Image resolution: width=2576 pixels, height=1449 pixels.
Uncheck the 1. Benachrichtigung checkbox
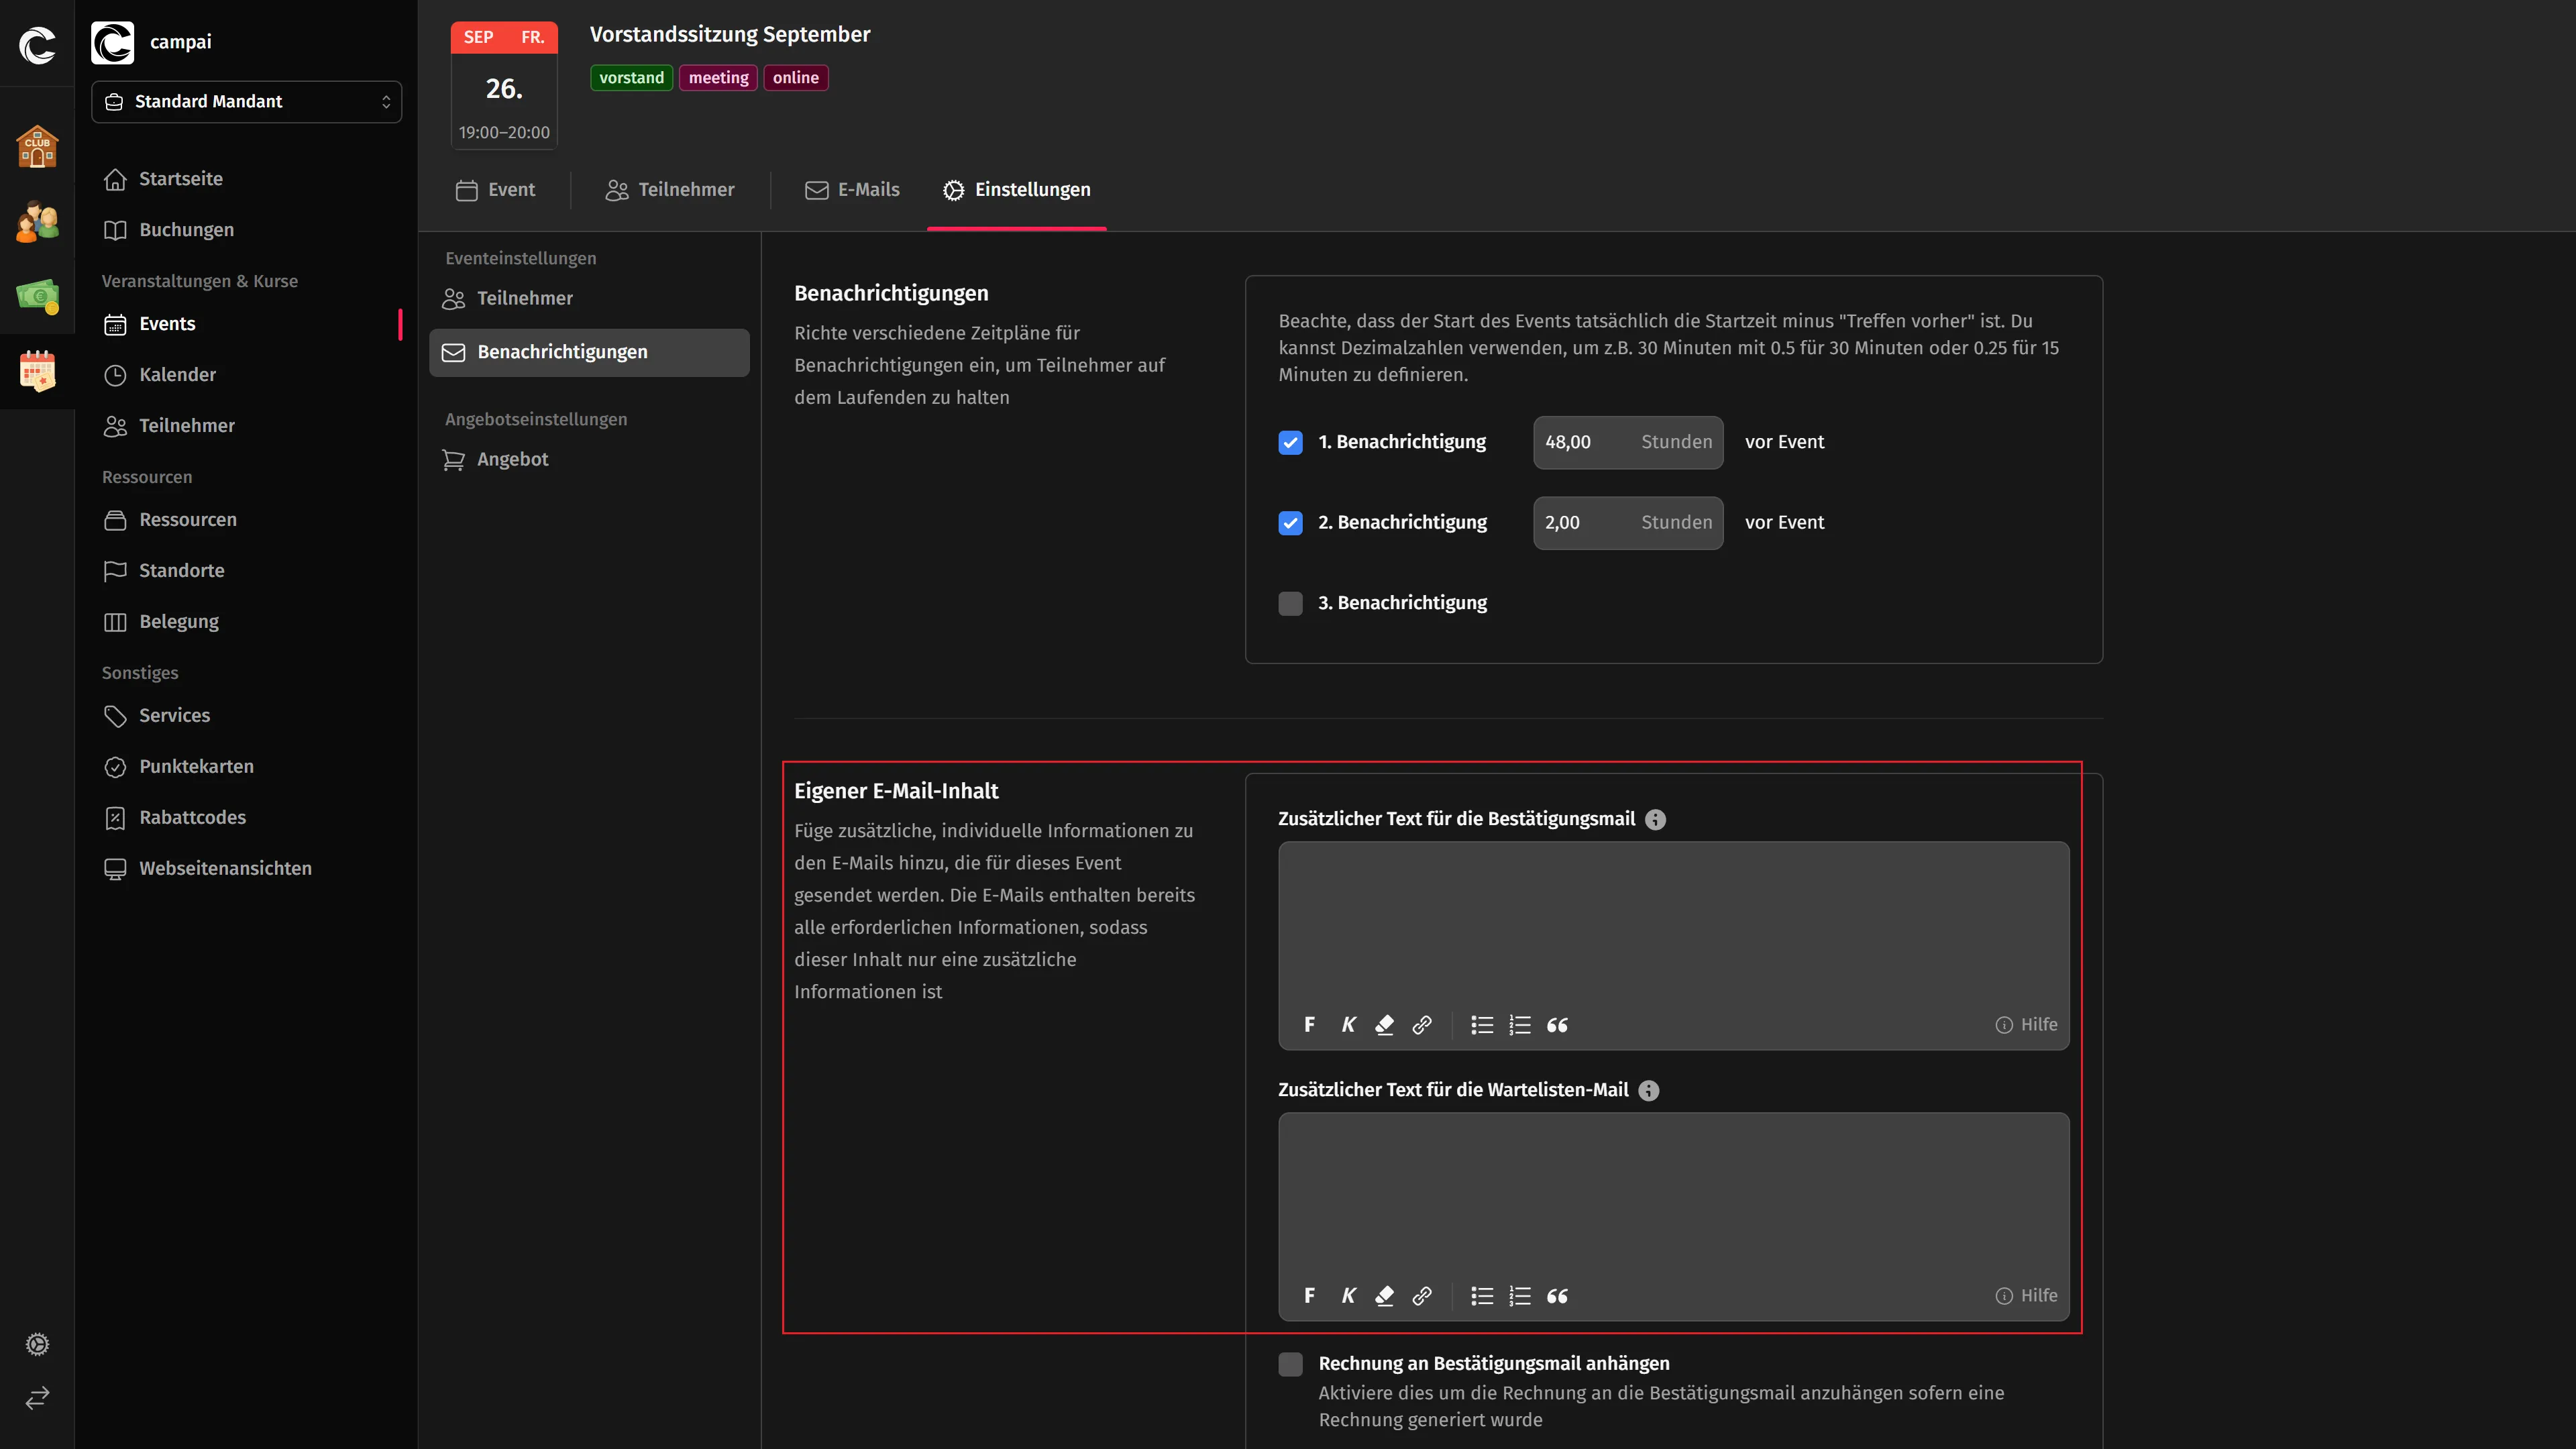point(1290,442)
